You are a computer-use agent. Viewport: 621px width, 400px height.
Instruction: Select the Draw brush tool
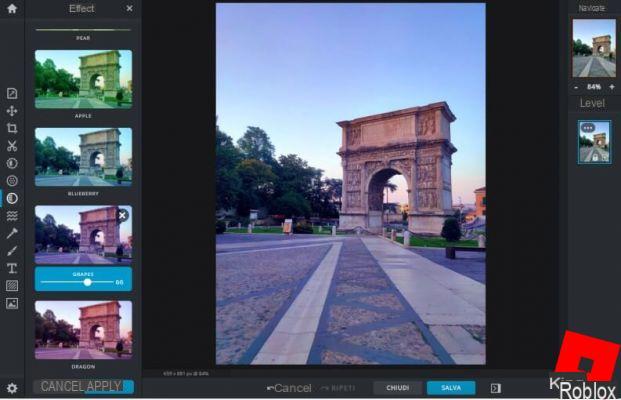(12, 251)
